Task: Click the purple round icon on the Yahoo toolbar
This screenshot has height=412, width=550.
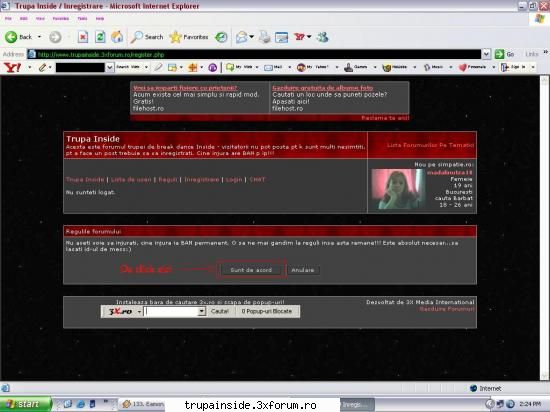Action: pyautogui.click(x=213, y=67)
